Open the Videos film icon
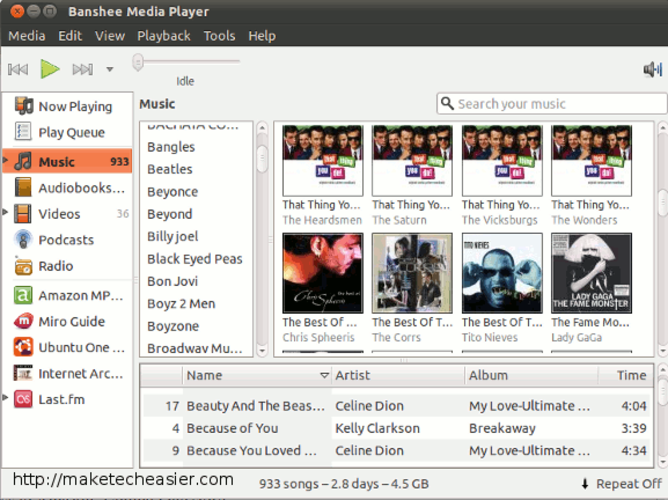The image size is (668, 500). [23, 213]
